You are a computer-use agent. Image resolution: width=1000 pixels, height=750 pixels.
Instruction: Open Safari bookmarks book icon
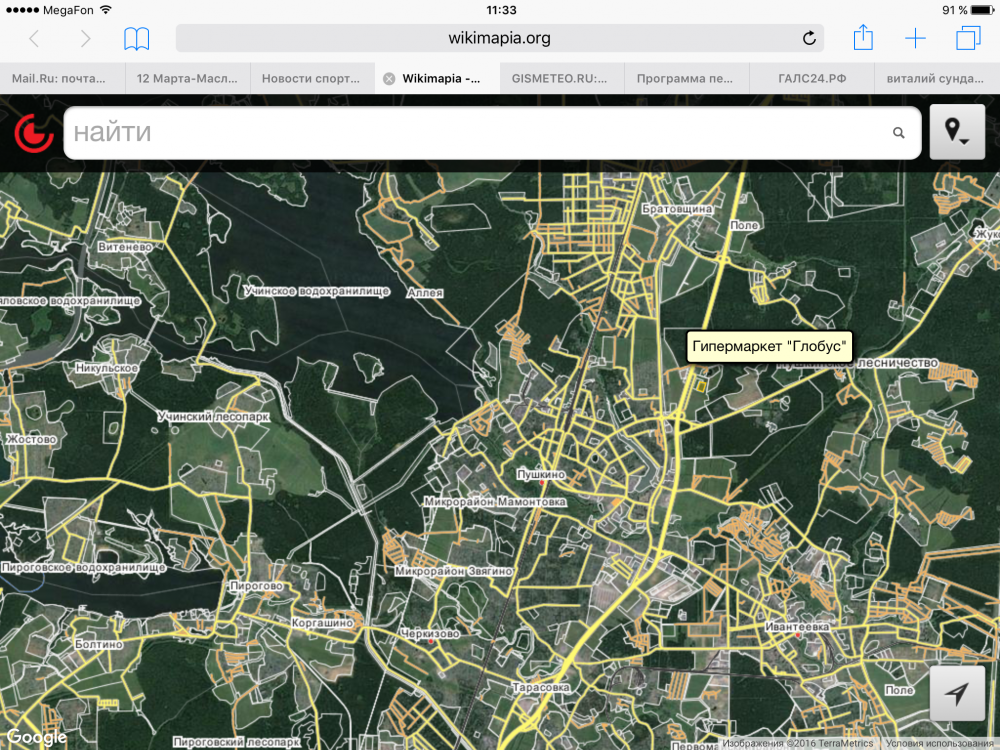click(x=137, y=39)
